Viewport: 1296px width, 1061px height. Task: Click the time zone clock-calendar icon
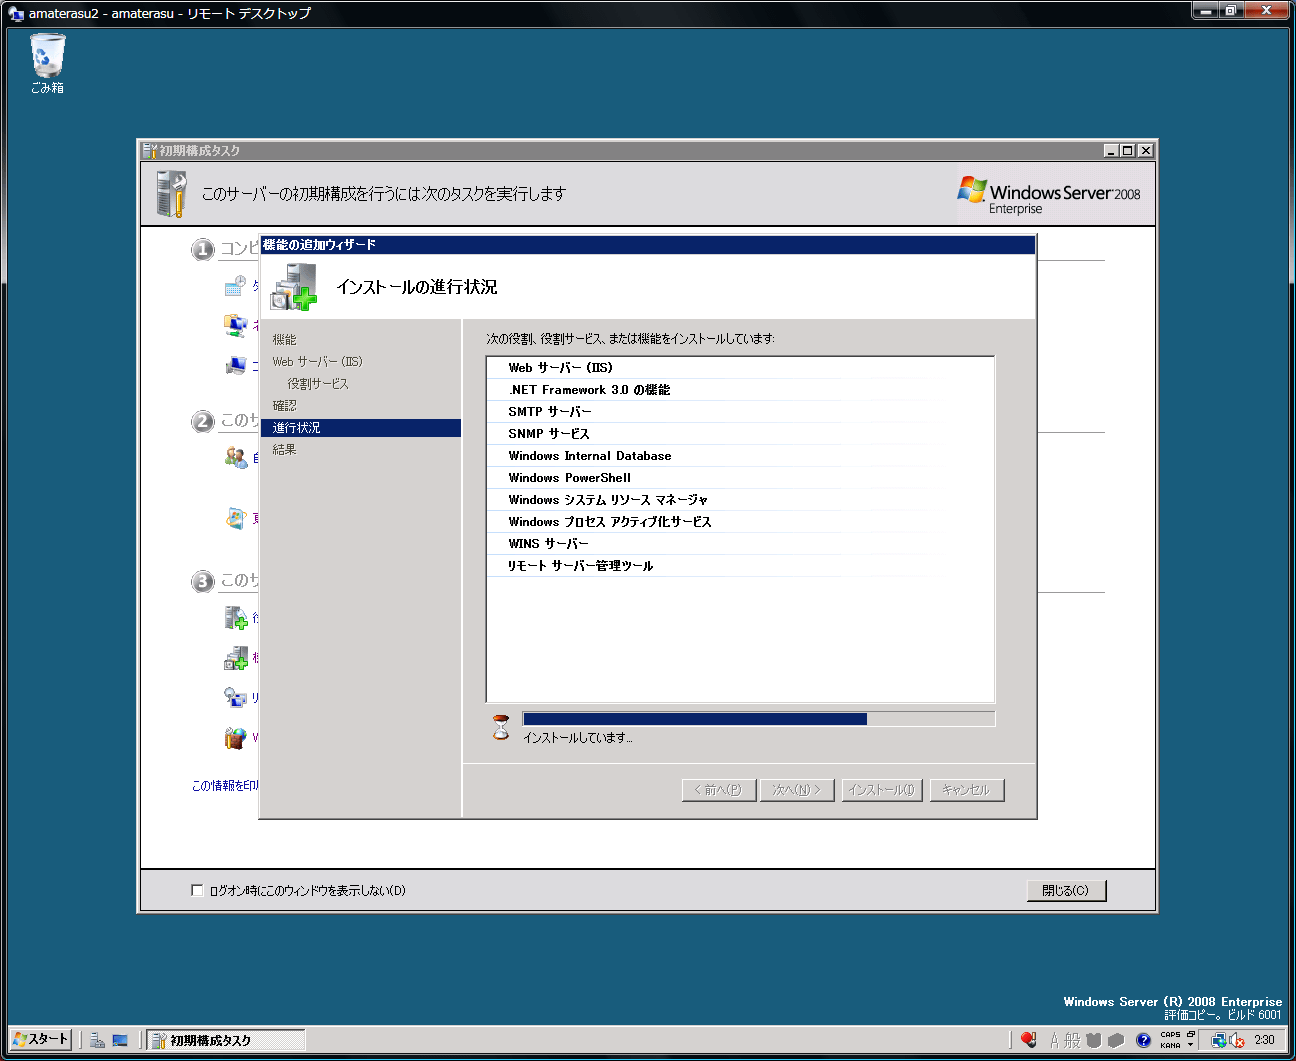[235, 287]
